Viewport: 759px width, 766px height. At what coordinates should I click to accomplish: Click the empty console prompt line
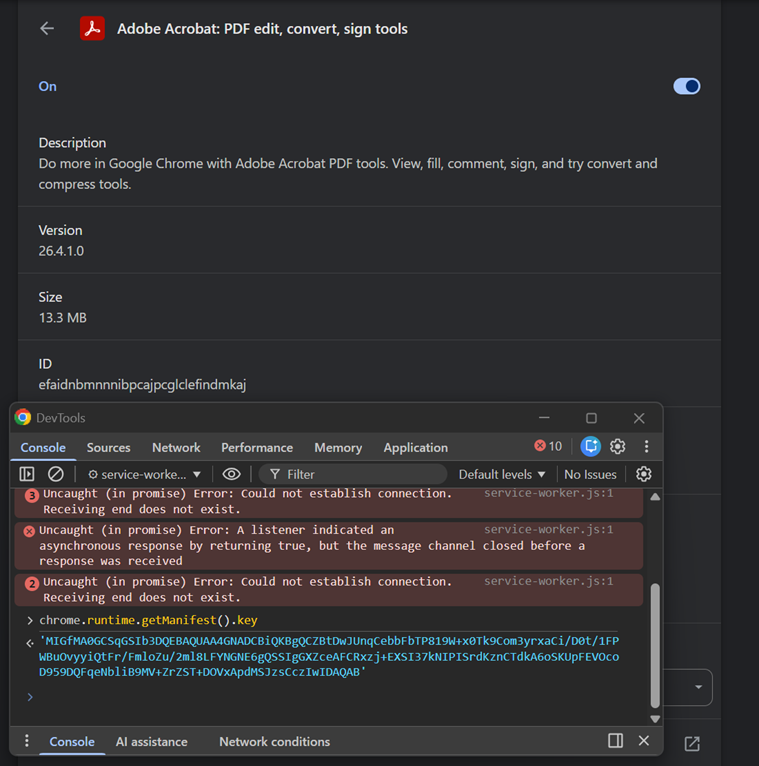click(329, 697)
